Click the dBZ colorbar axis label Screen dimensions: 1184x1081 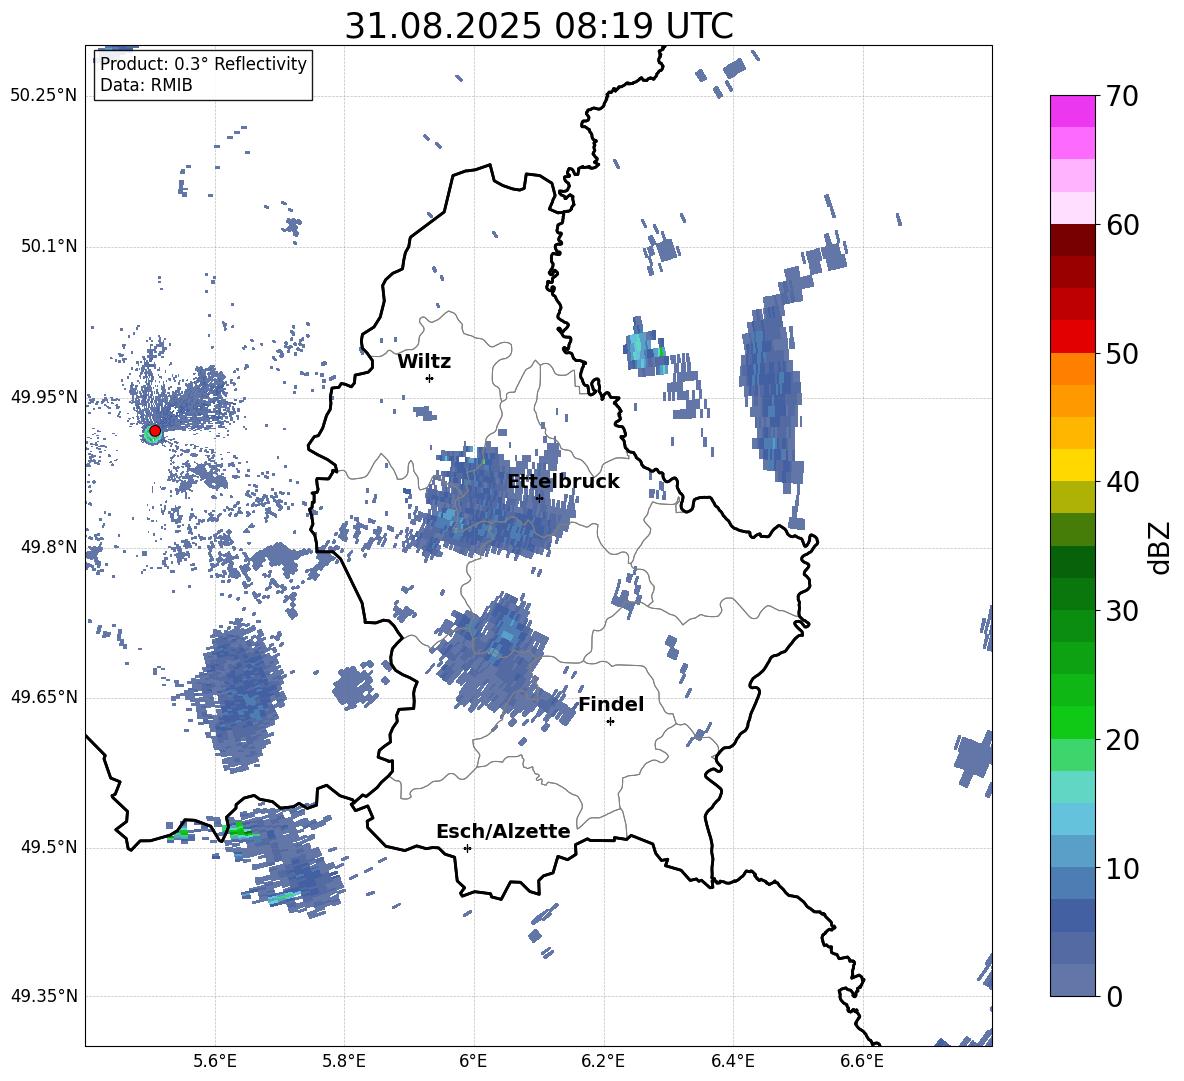click(x=1161, y=547)
